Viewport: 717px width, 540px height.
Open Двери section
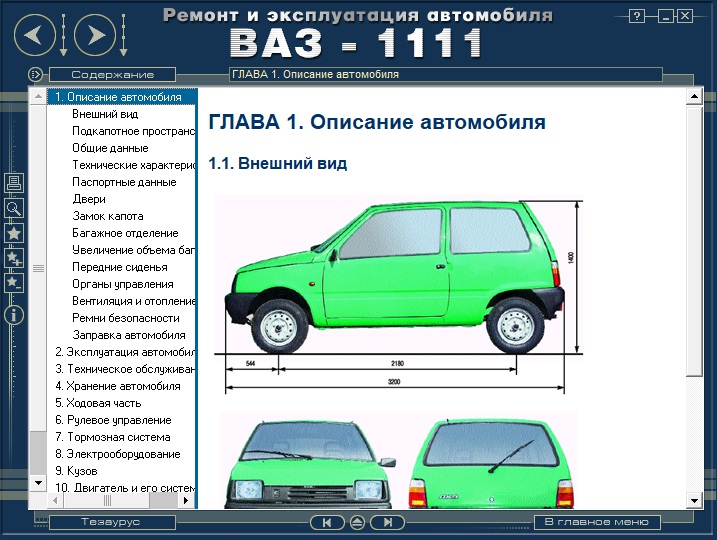pos(89,199)
